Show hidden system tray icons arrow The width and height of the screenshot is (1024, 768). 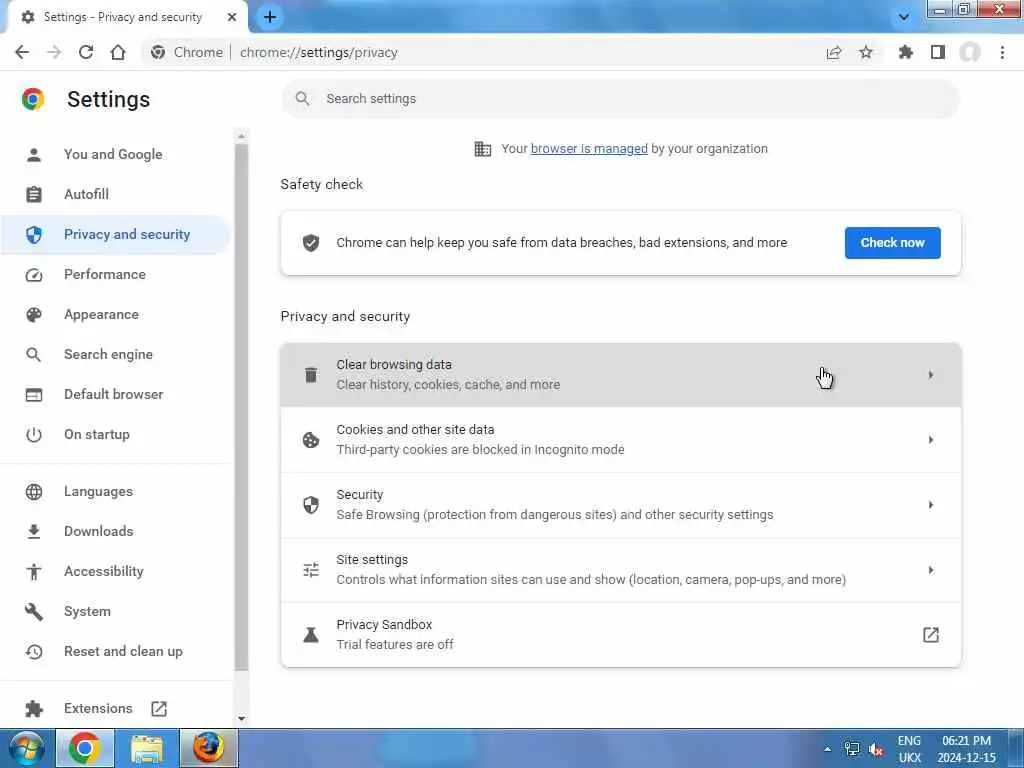coord(827,749)
